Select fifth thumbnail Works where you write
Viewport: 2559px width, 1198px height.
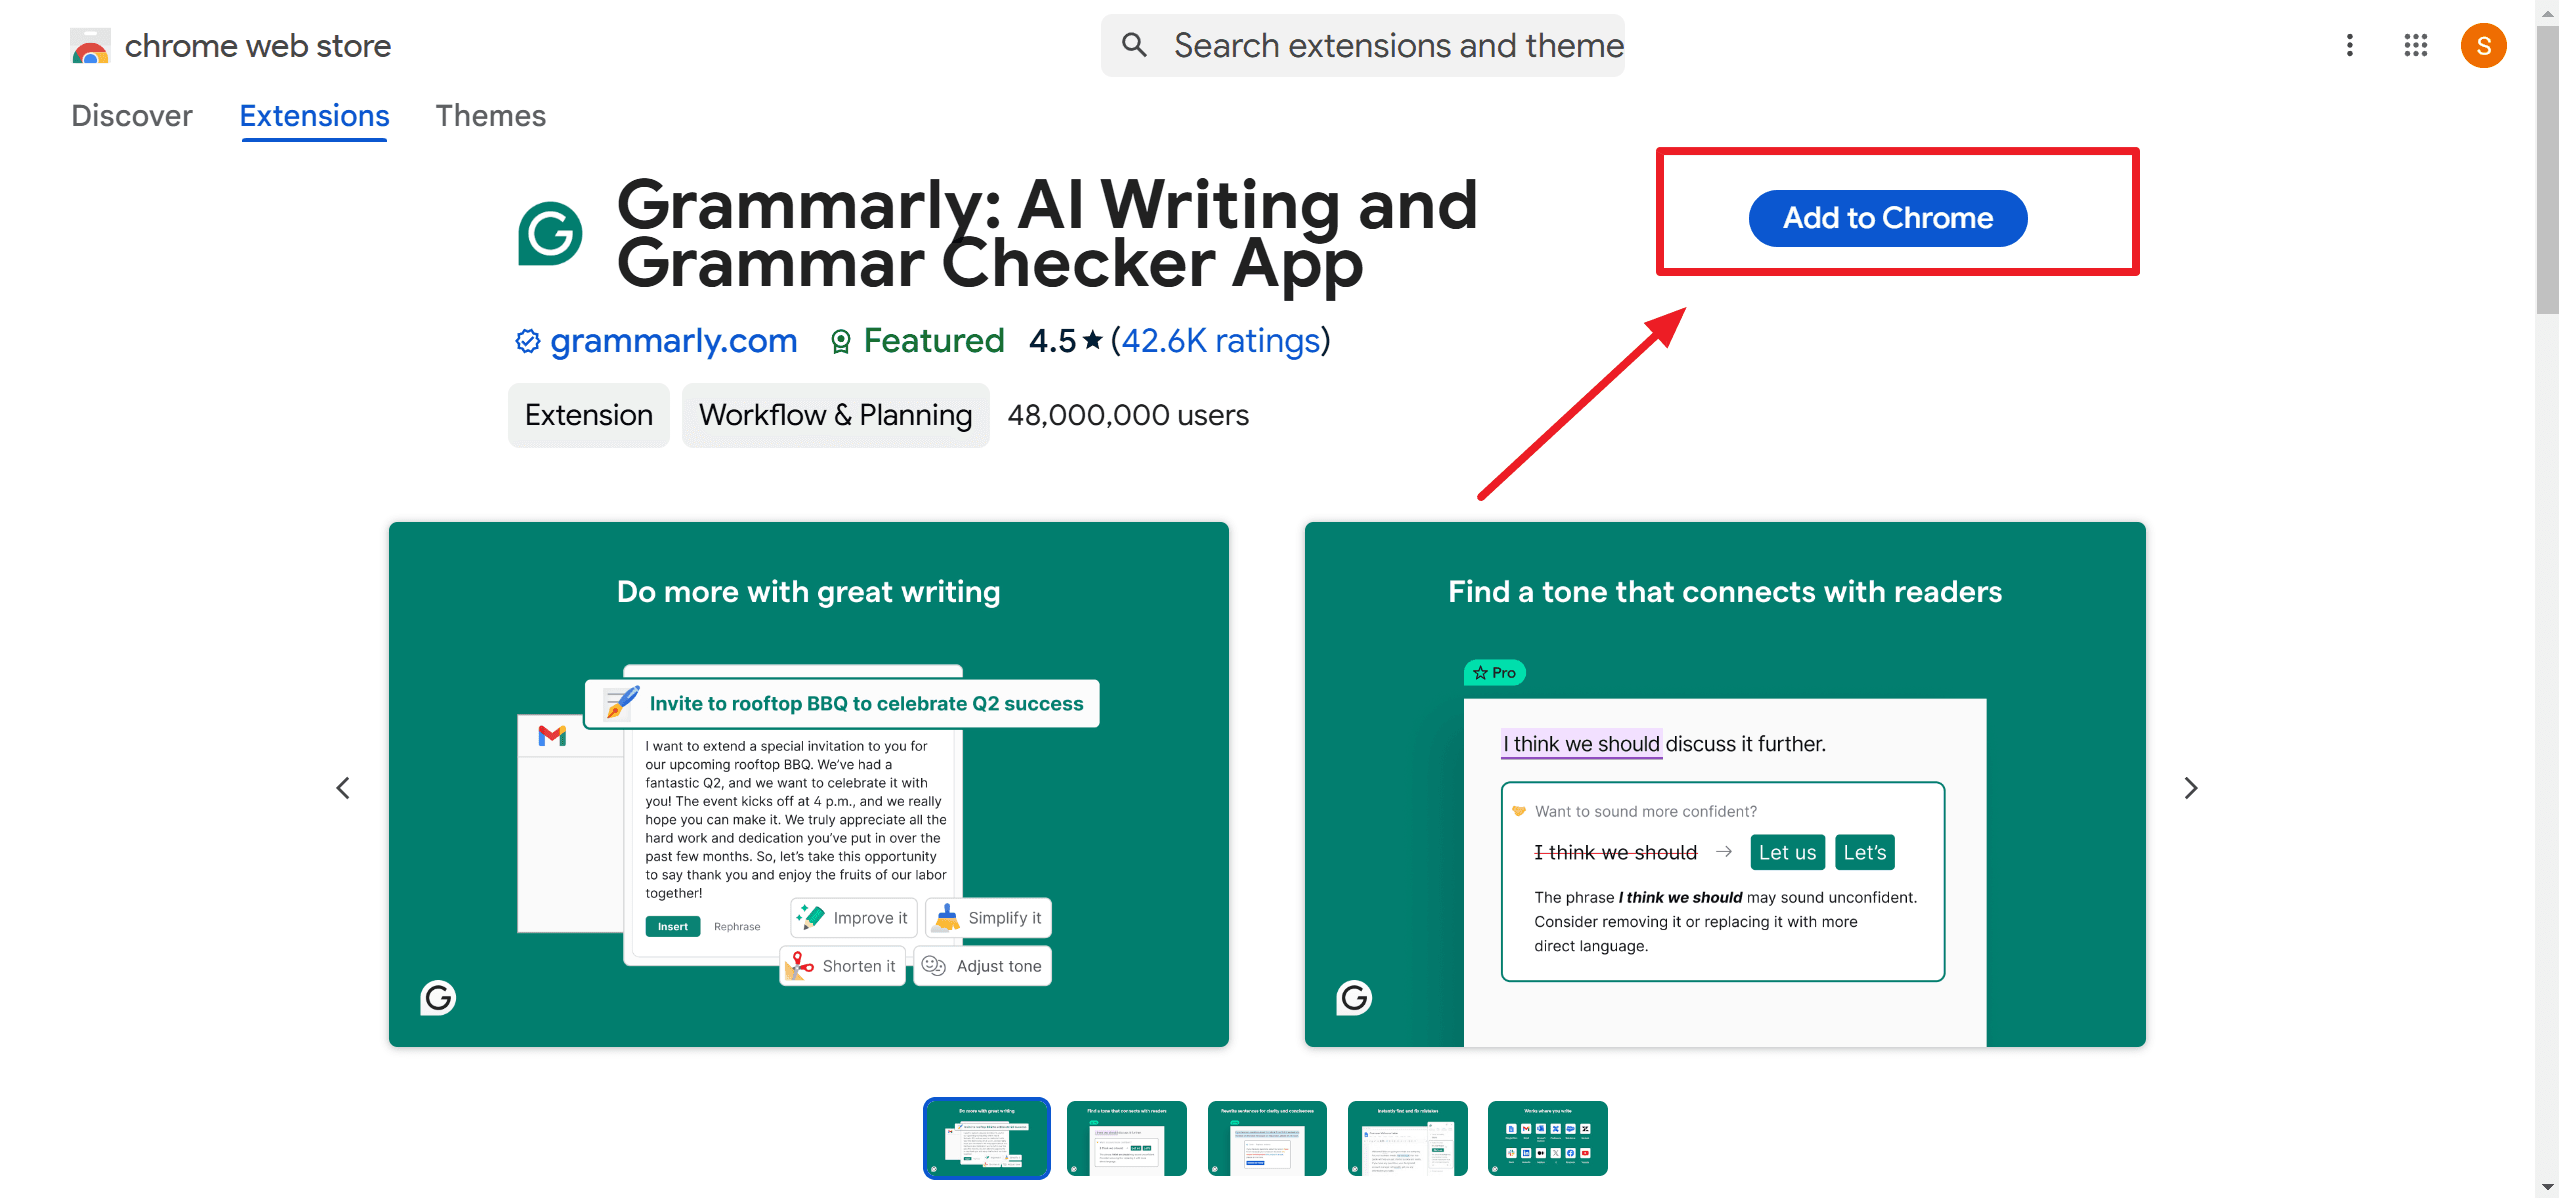(x=1547, y=1138)
